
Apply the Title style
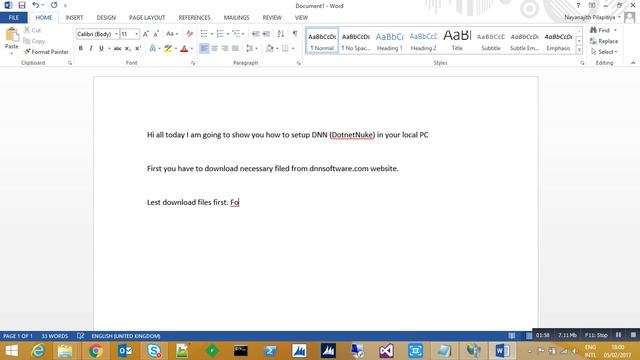[x=457, y=41]
